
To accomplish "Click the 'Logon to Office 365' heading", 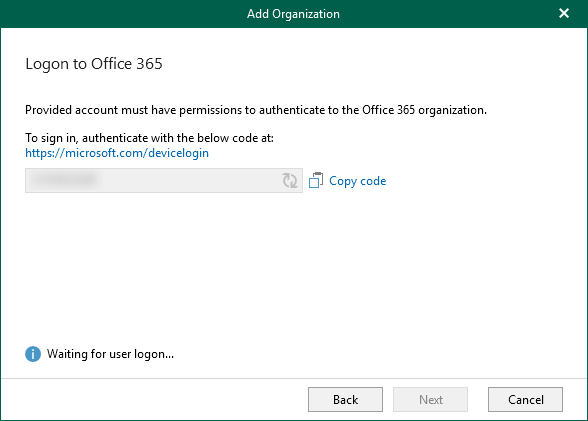I will coord(94,64).
